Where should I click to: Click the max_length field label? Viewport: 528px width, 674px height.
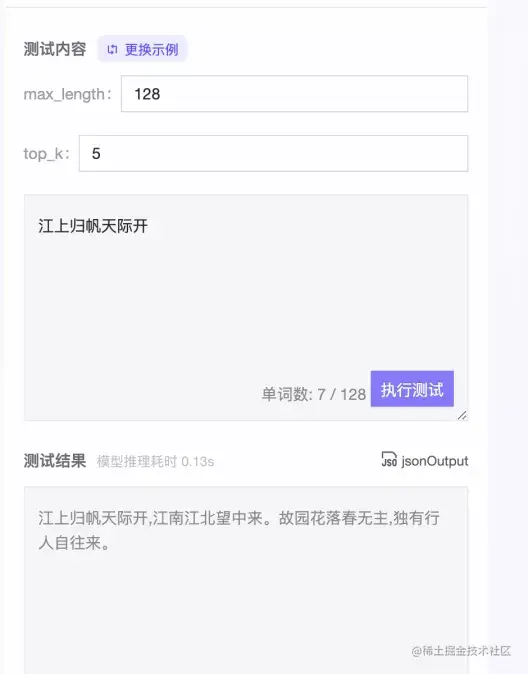(68, 94)
